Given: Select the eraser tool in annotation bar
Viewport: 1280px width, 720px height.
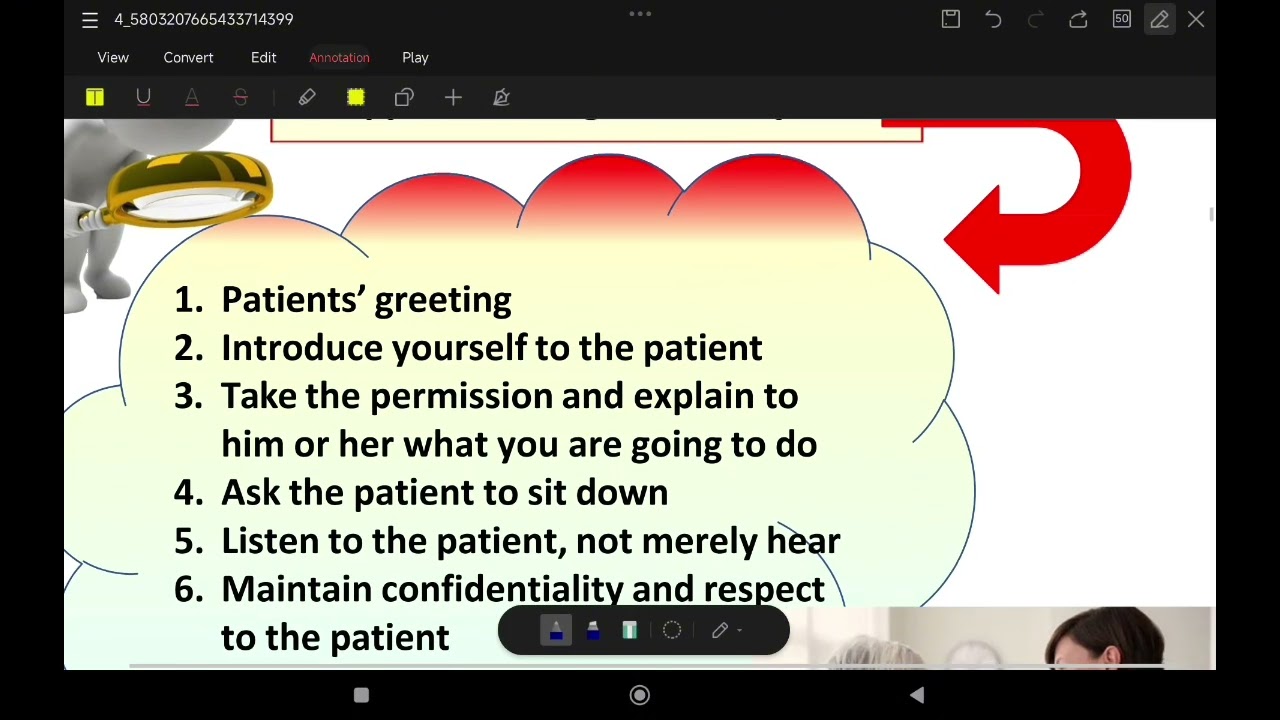Looking at the screenshot, I should click(x=307, y=97).
